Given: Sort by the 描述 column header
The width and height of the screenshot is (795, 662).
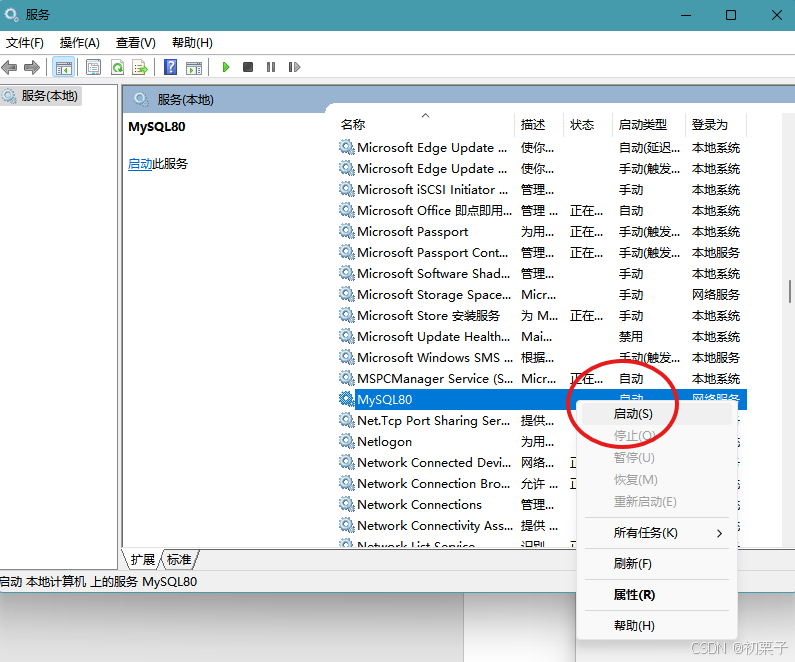Looking at the screenshot, I should coord(539,125).
